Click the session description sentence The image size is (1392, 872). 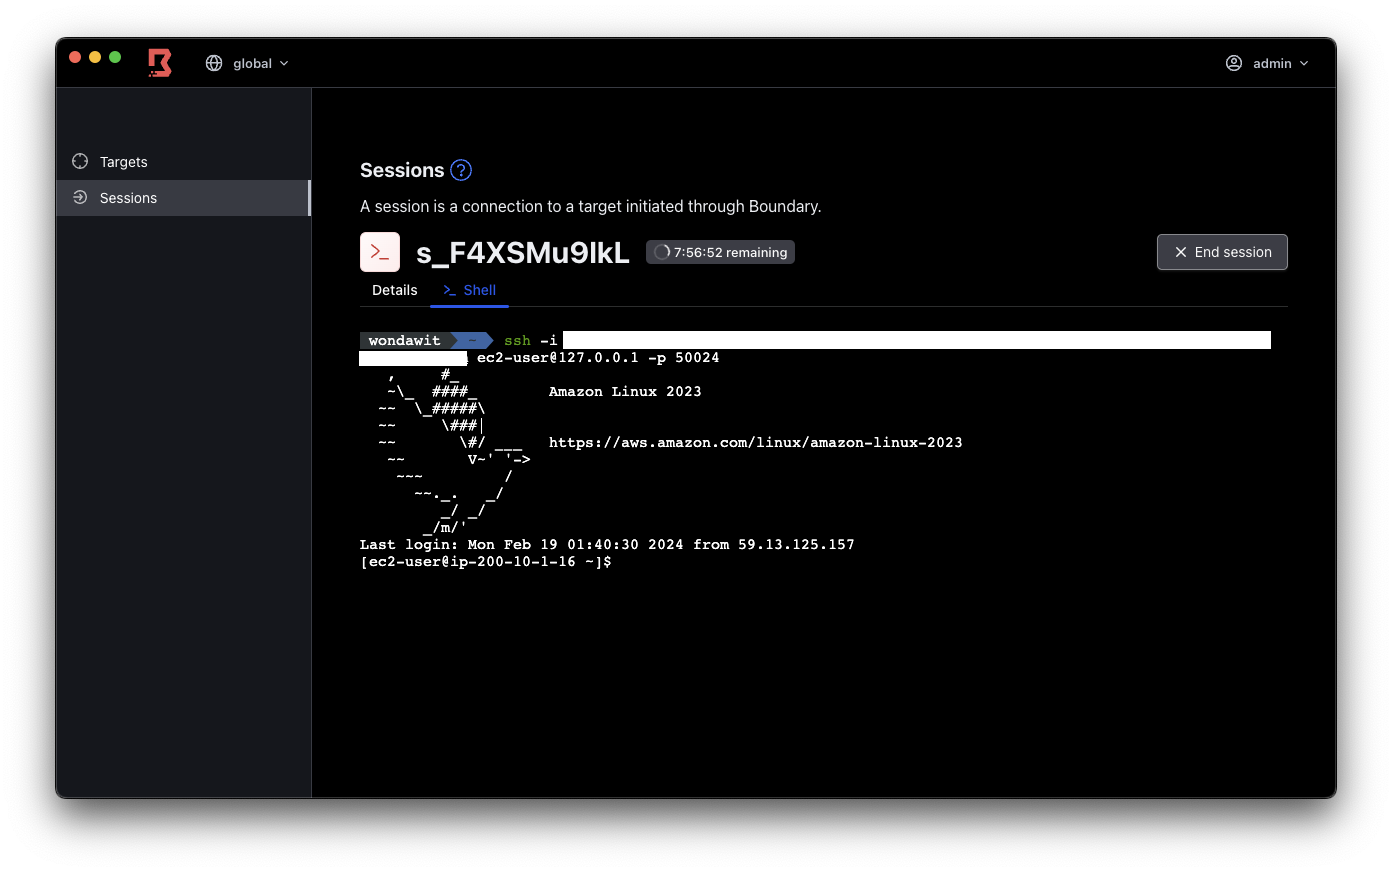(591, 206)
